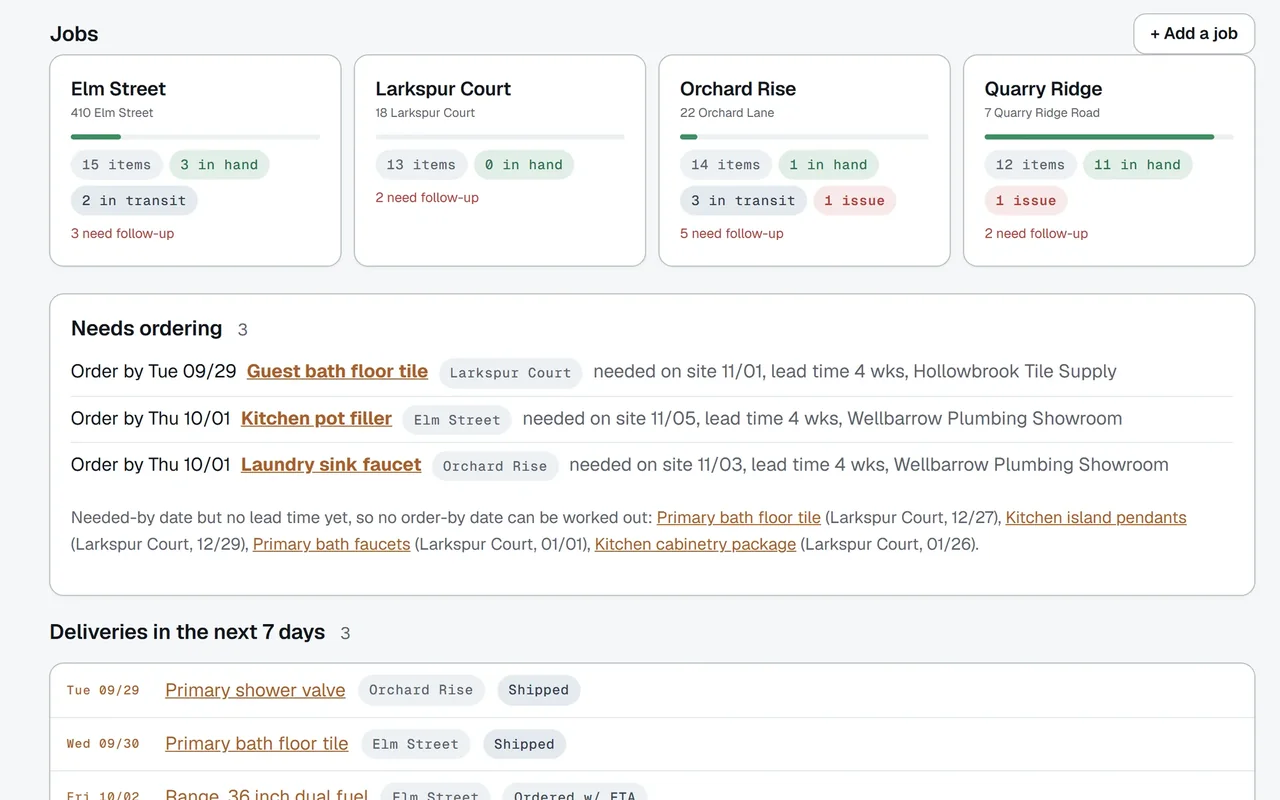Open the Orchard Rise job card title
This screenshot has height=800, width=1280.
(x=738, y=89)
